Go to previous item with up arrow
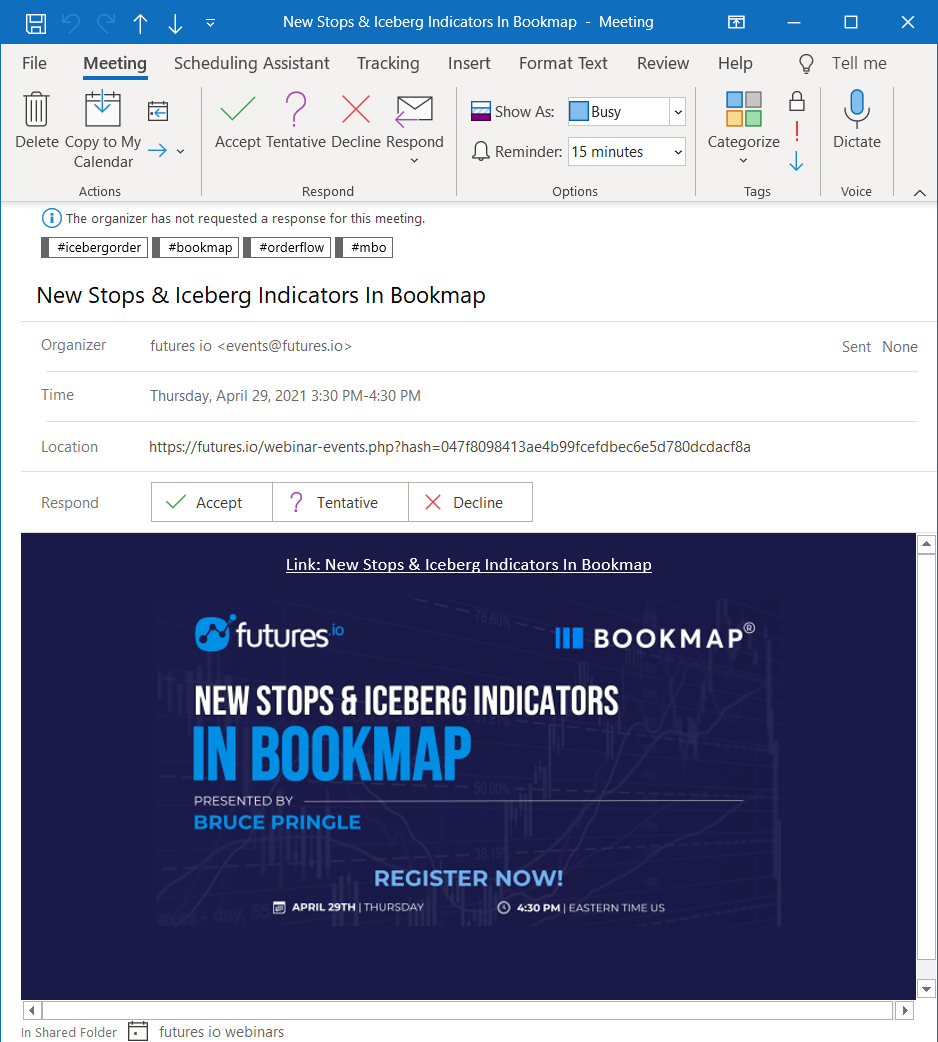This screenshot has width=938, height=1042. pyautogui.click(x=140, y=23)
